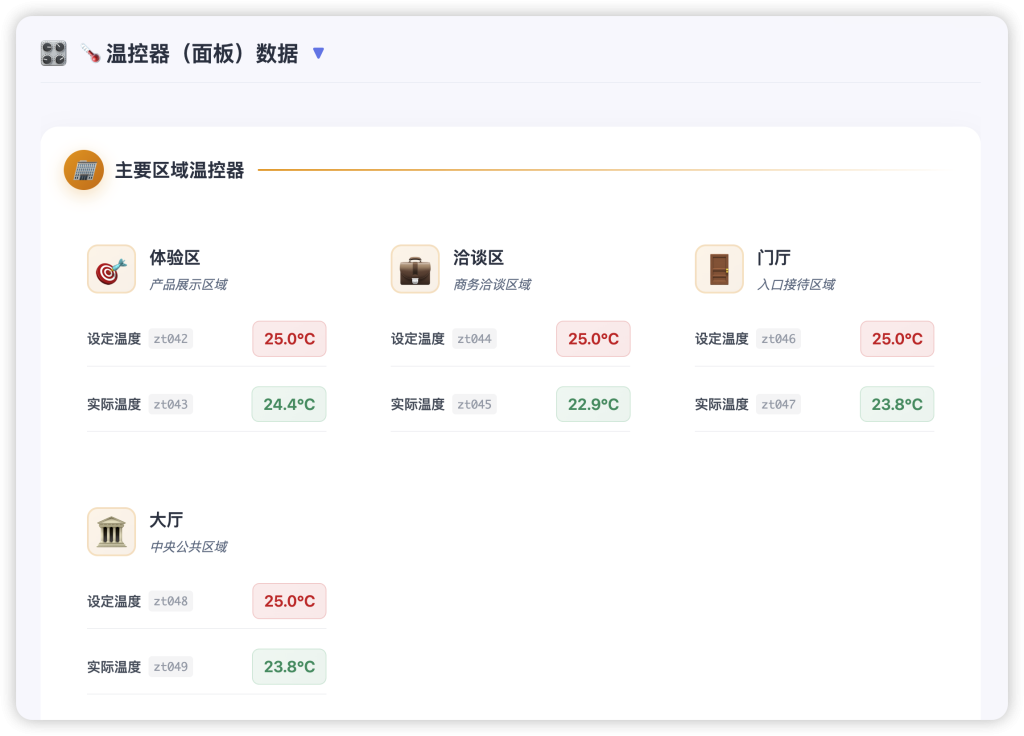Click 洽谈区 actual temperature 22.9°C value
Viewport: 1024px width, 736px height.
(593, 404)
